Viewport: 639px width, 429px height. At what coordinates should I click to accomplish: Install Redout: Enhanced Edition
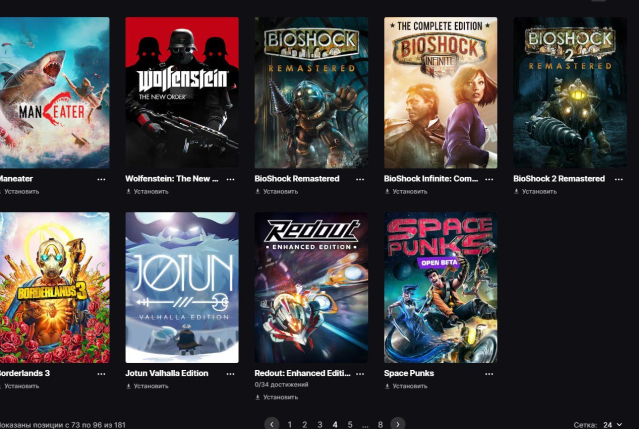click(x=276, y=397)
